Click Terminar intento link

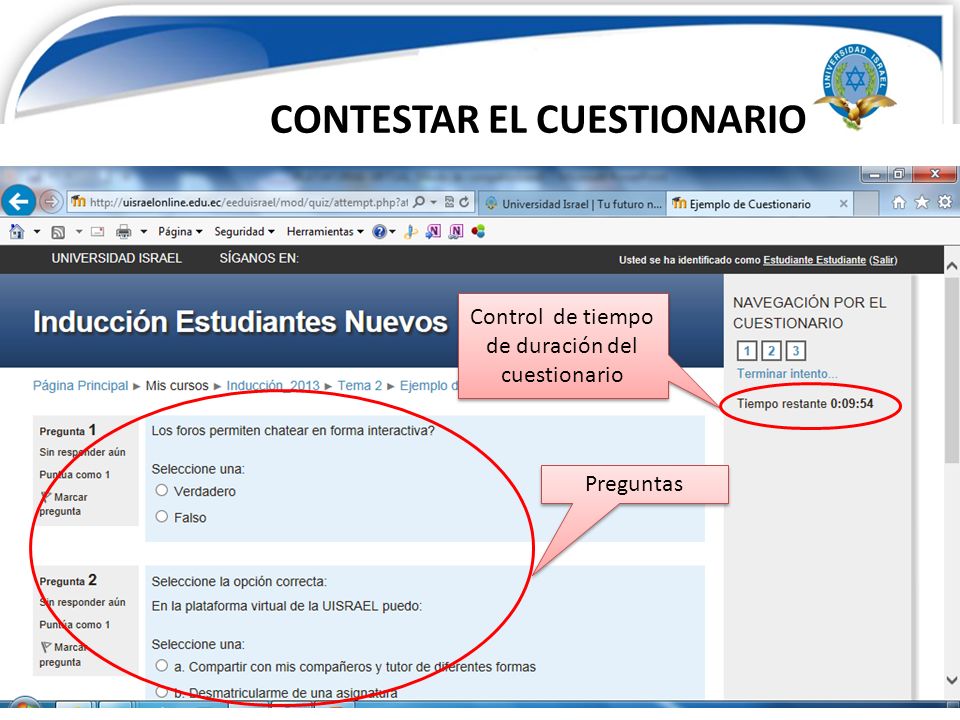point(787,373)
